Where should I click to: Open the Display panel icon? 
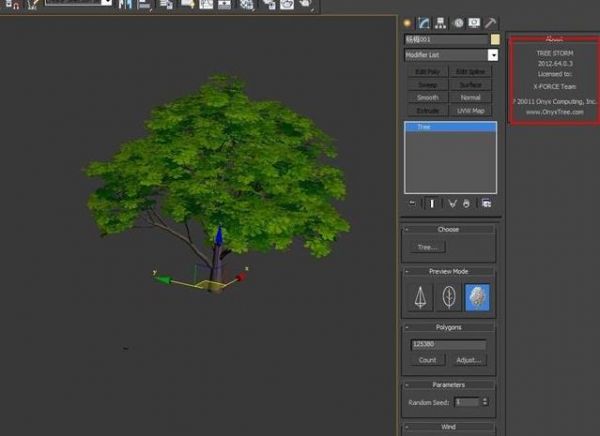(474, 22)
